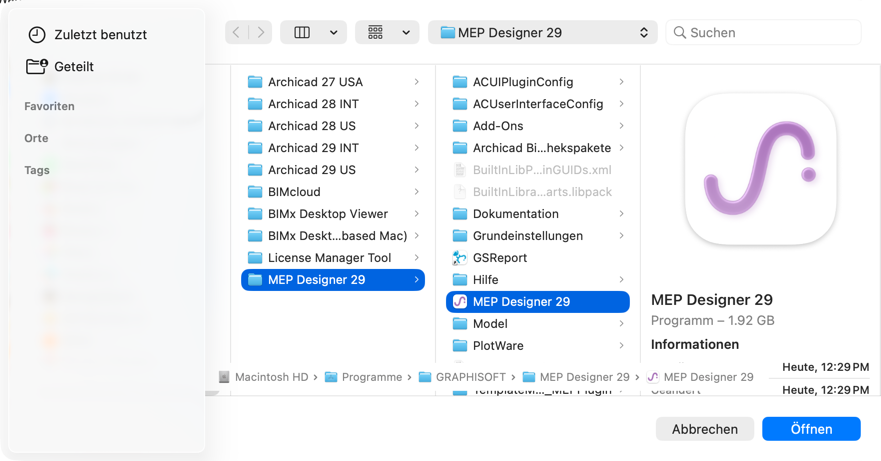881x461 pixels.
Task: Go forward with the right arrow
Action: click(261, 33)
